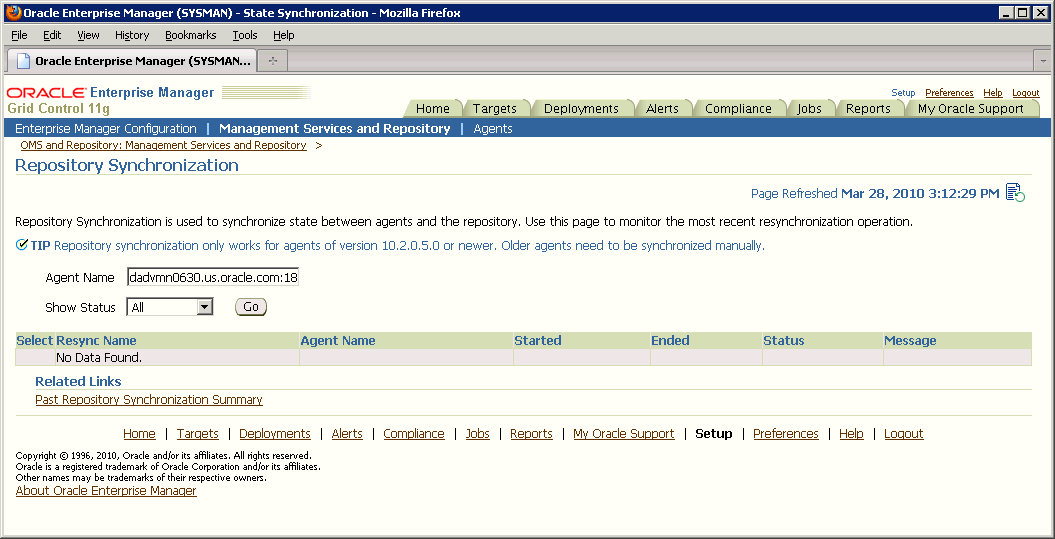
Task: Click the footer Deployments link
Action: [x=275, y=434]
